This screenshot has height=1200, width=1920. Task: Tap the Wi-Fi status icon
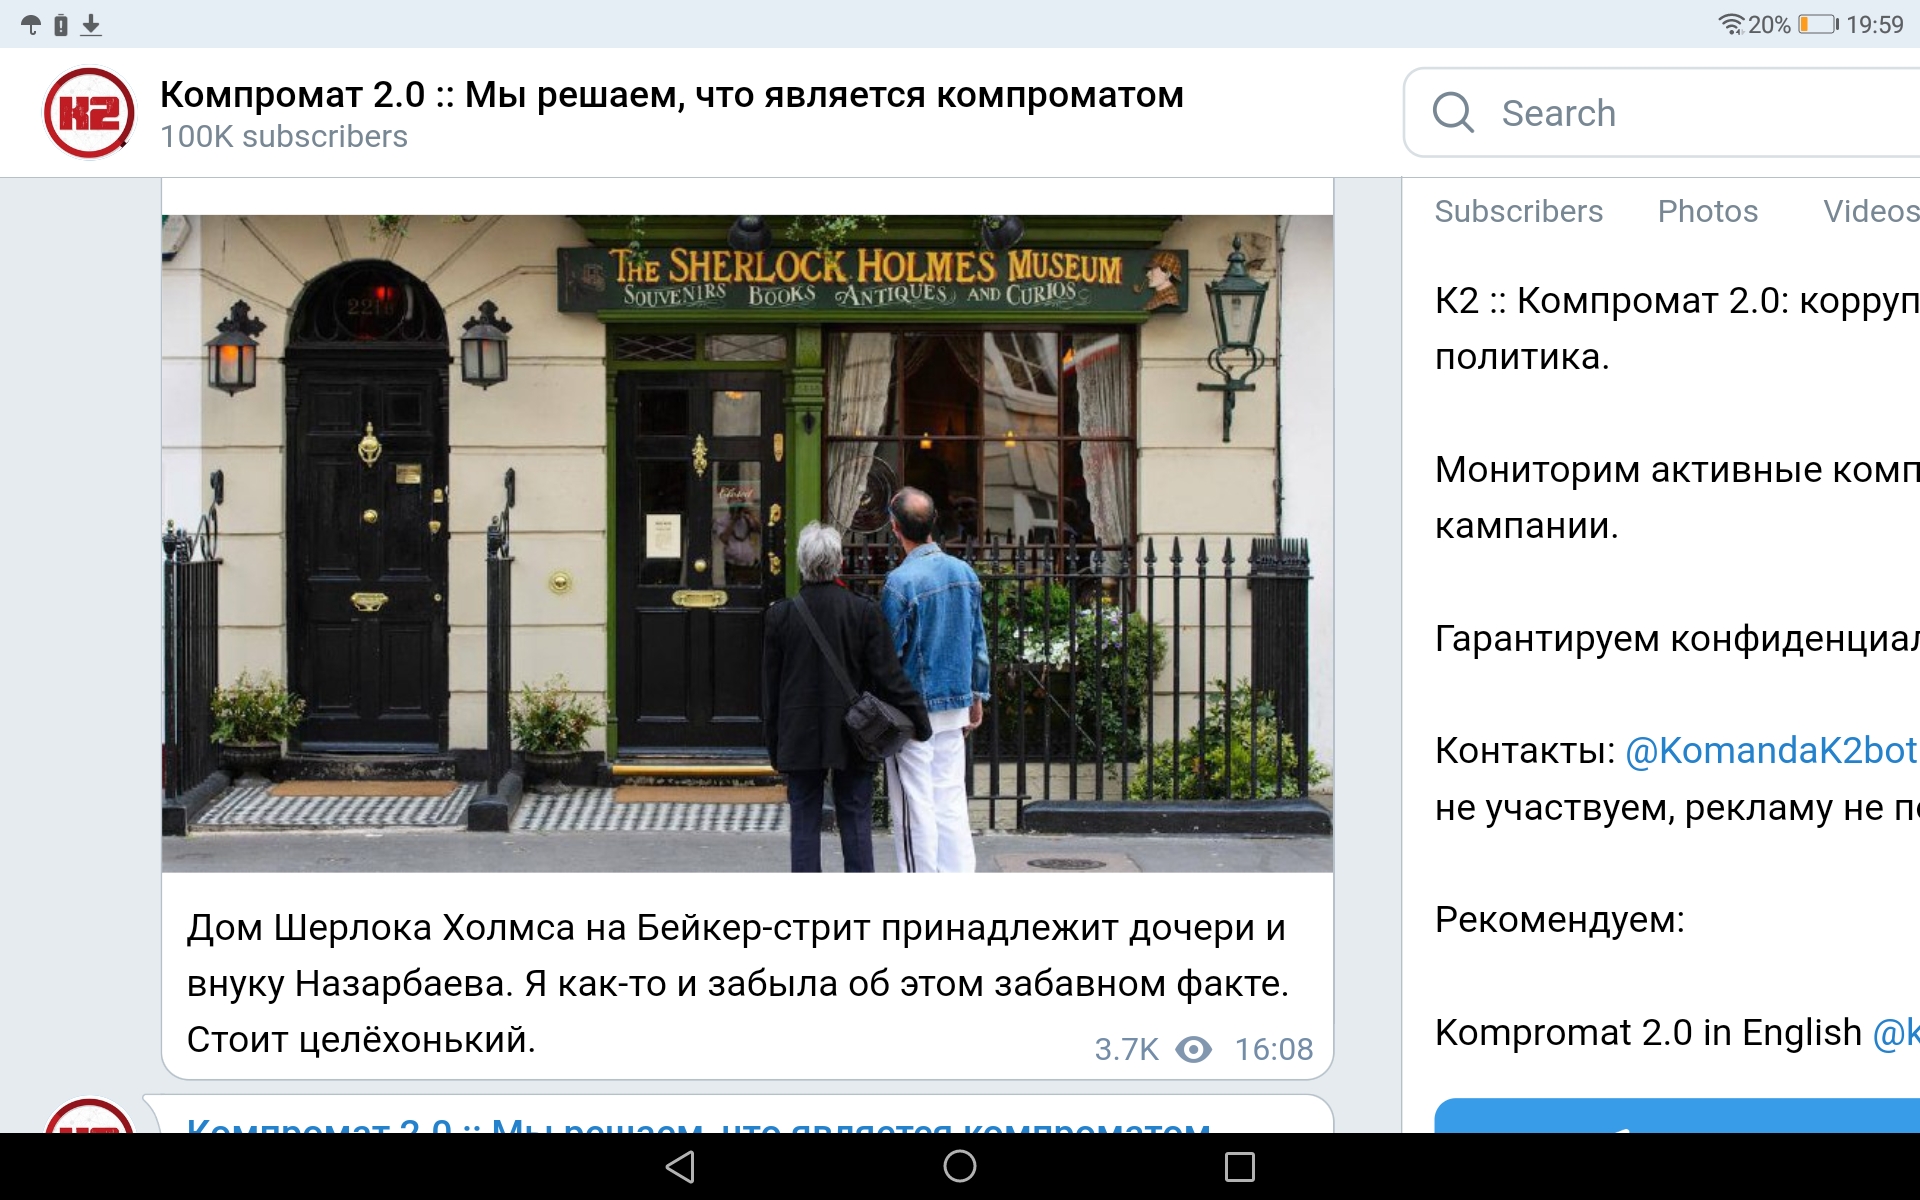tap(1731, 24)
